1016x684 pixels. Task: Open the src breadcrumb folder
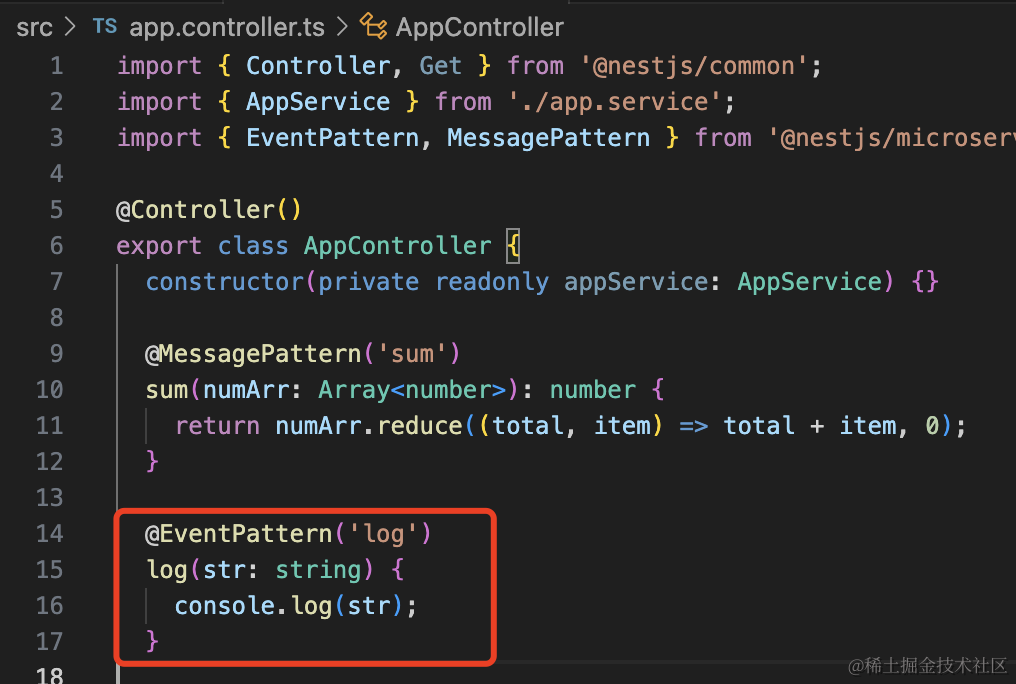coord(34,27)
